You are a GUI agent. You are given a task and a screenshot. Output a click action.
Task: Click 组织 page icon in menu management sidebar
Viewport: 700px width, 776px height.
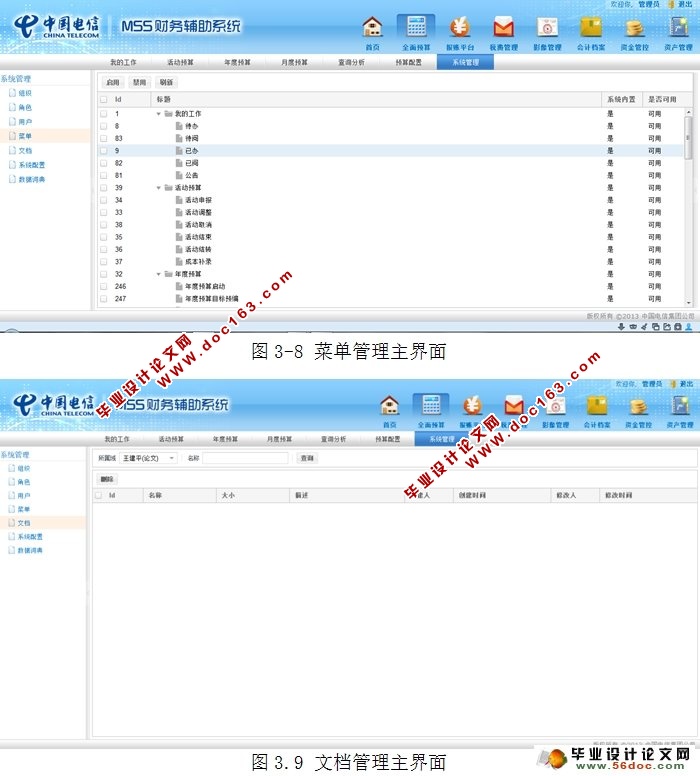click(x=12, y=93)
